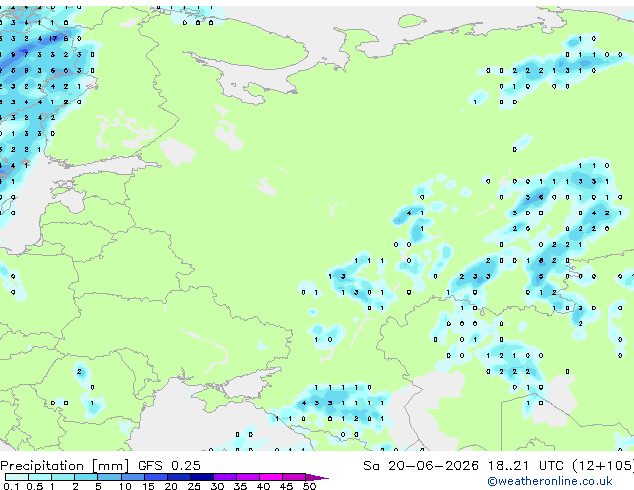The width and height of the screenshot is (634, 490).
Task: Select the 30–35 mm purple legend swatch
Action: pyautogui.click(x=224, y=477)
